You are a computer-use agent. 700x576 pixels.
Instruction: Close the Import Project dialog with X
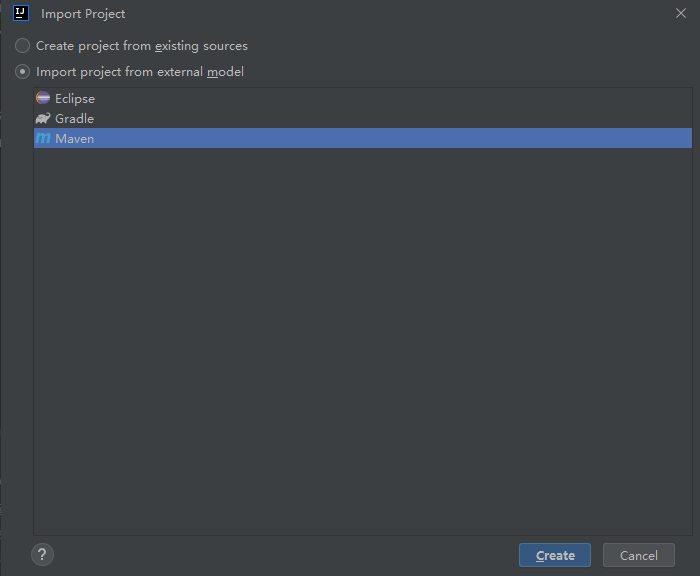[x=681, y=13]
